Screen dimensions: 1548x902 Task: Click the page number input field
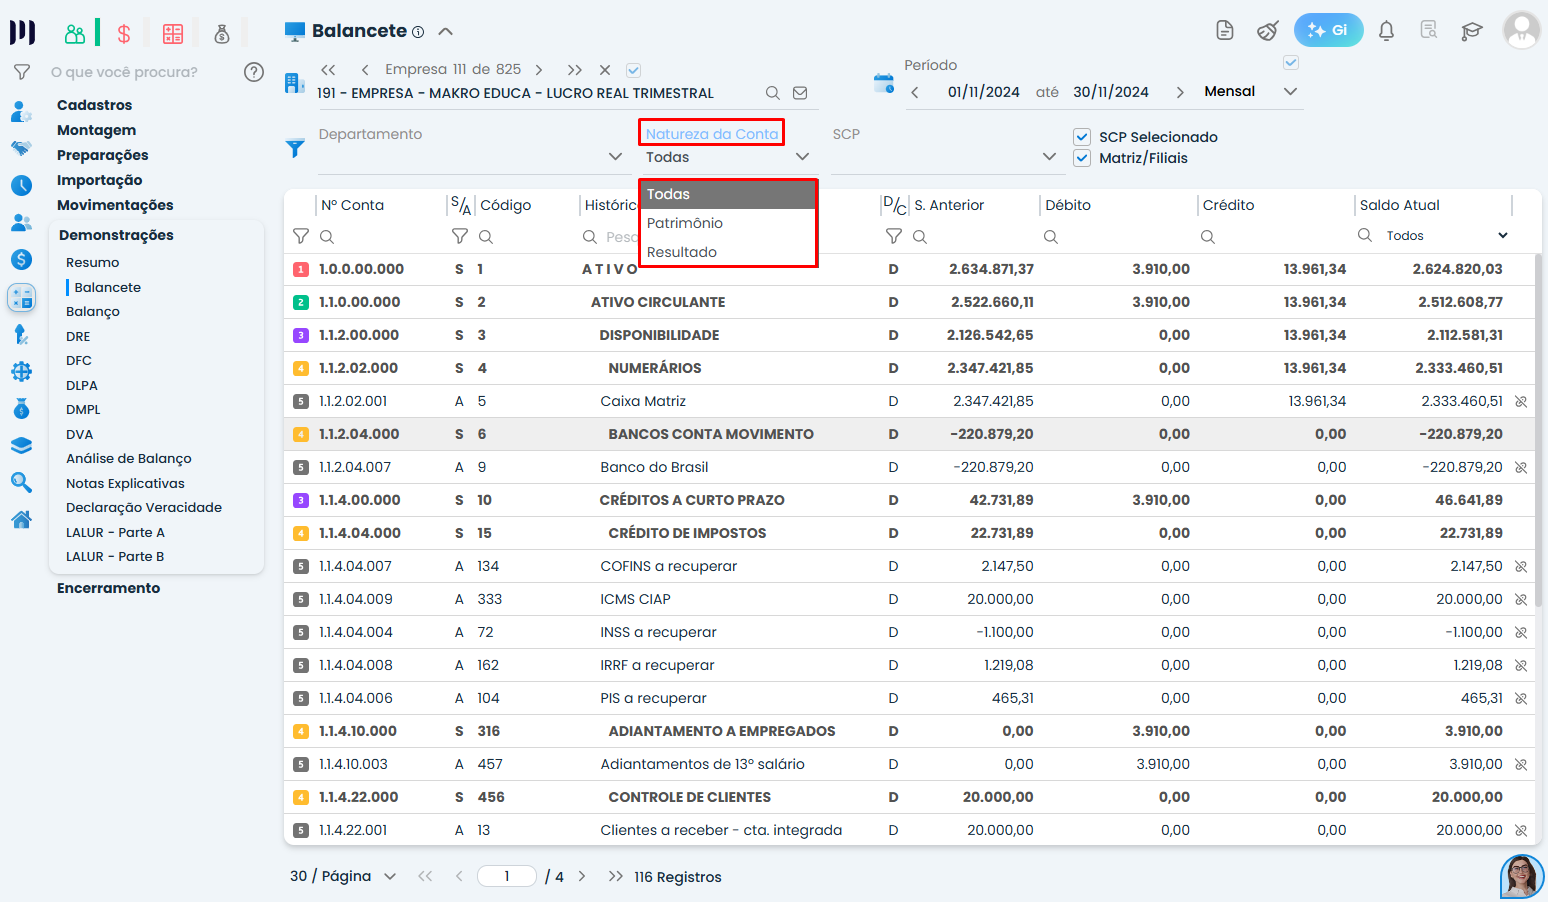[507, 877]
